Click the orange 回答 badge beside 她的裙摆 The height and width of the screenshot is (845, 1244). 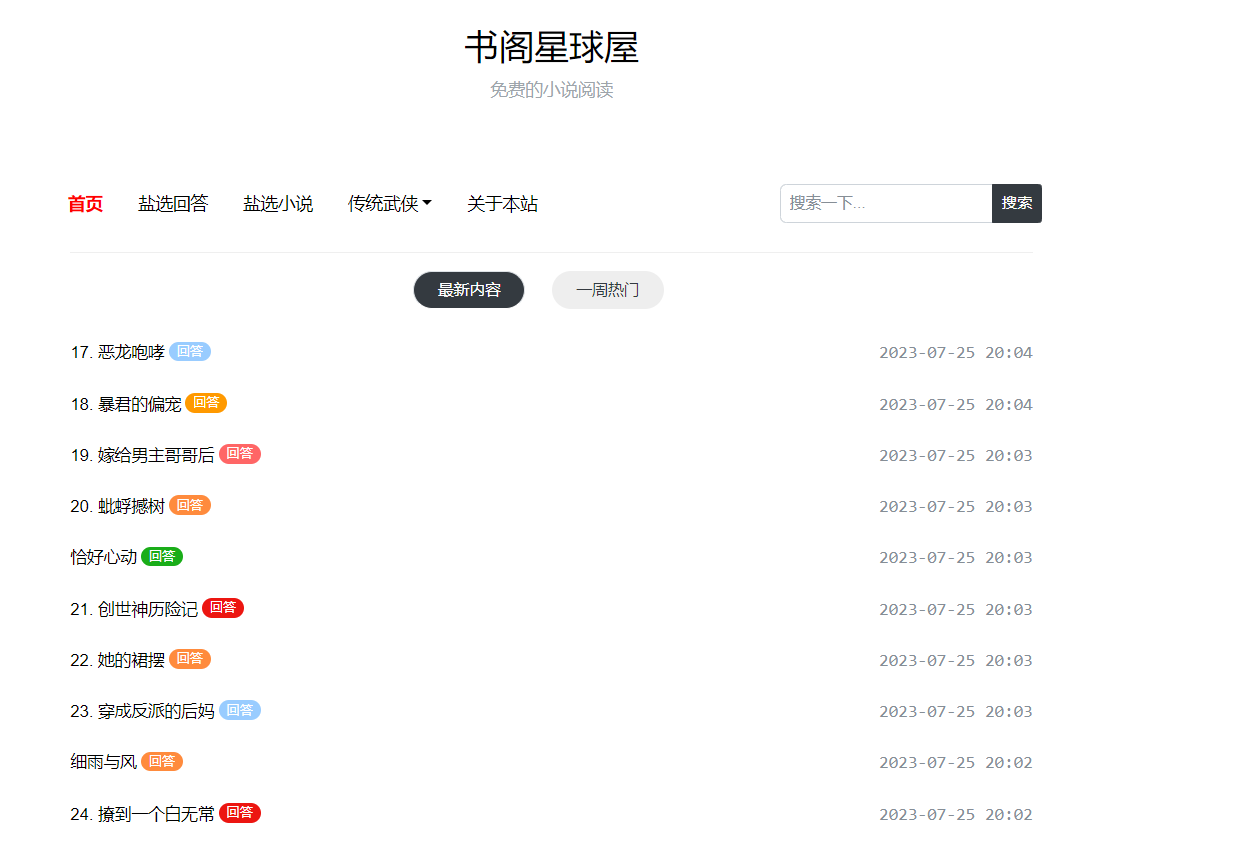tap(190, 659)
